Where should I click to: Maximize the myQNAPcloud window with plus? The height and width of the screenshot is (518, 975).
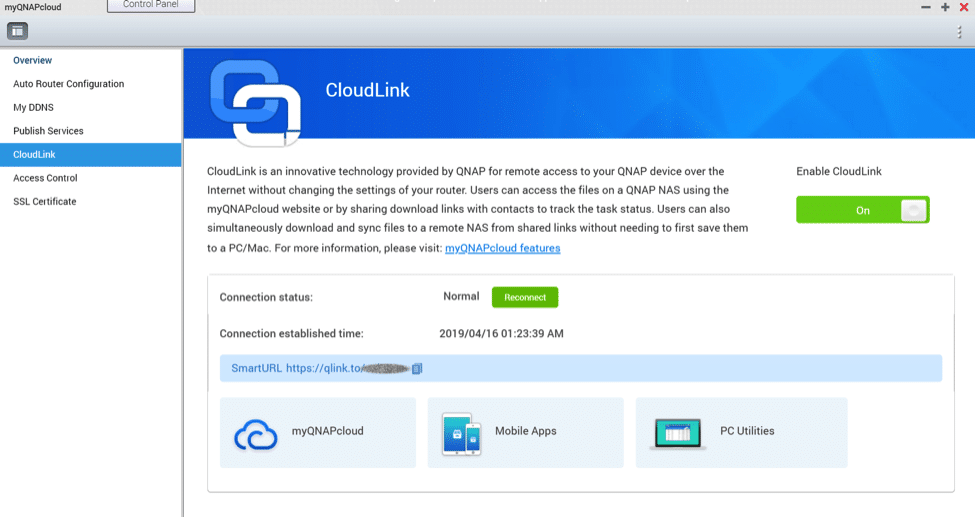point(945,7)
